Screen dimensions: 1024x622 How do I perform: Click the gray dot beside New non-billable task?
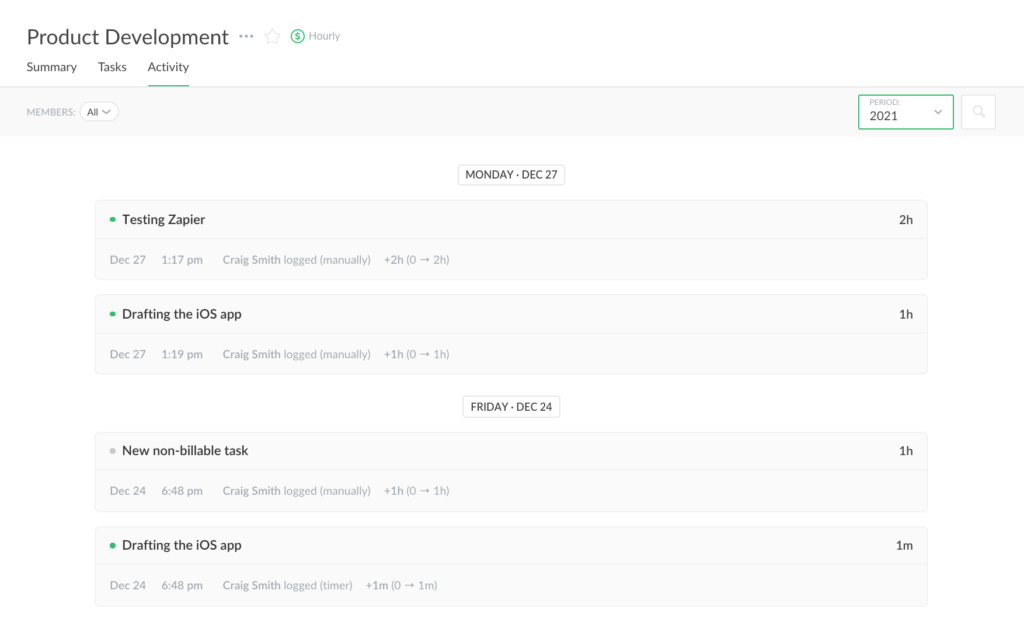pos(113,451)
